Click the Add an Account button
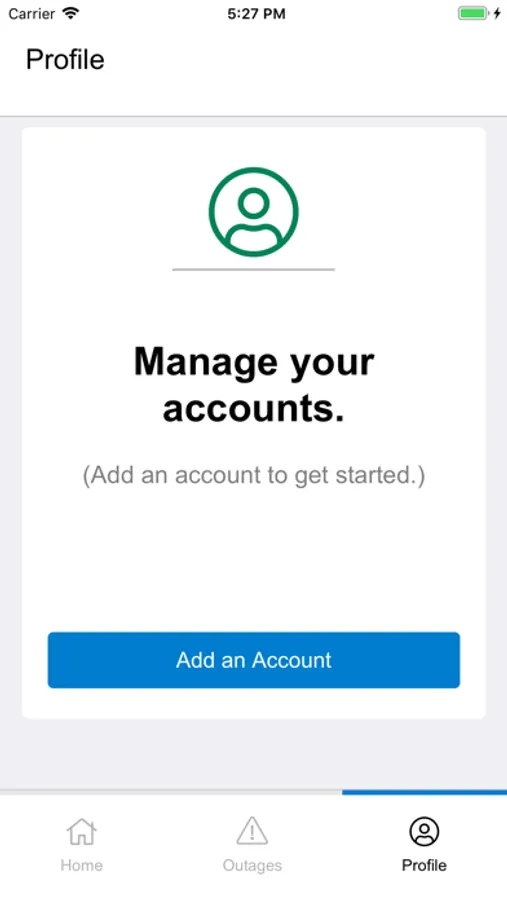This screenshot has width=507, height=900. 254,660
